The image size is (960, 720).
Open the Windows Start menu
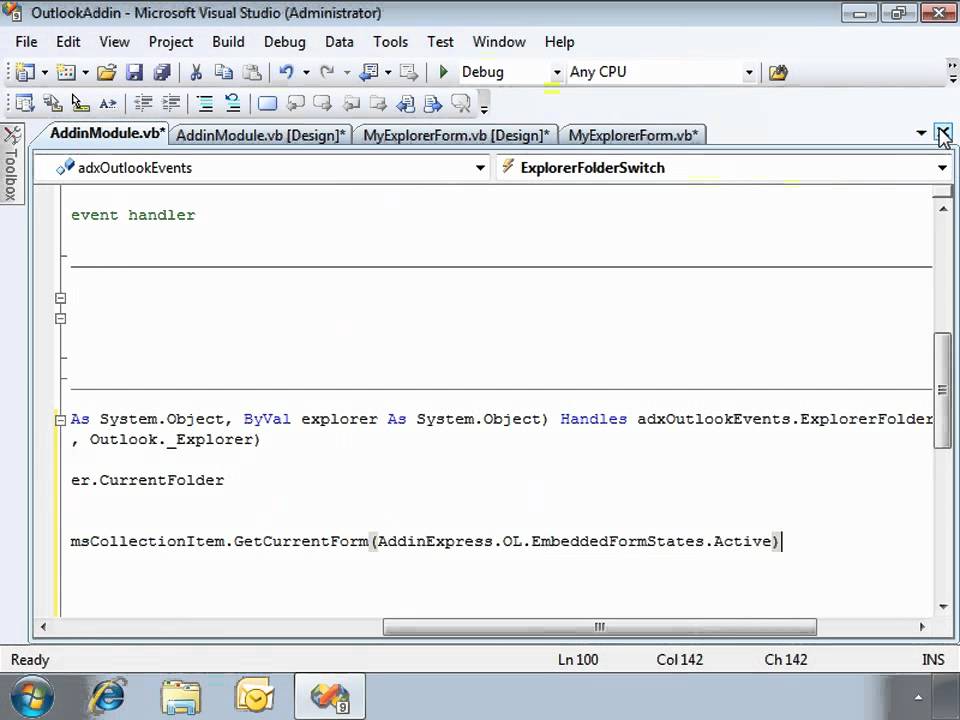pos(31,697)
